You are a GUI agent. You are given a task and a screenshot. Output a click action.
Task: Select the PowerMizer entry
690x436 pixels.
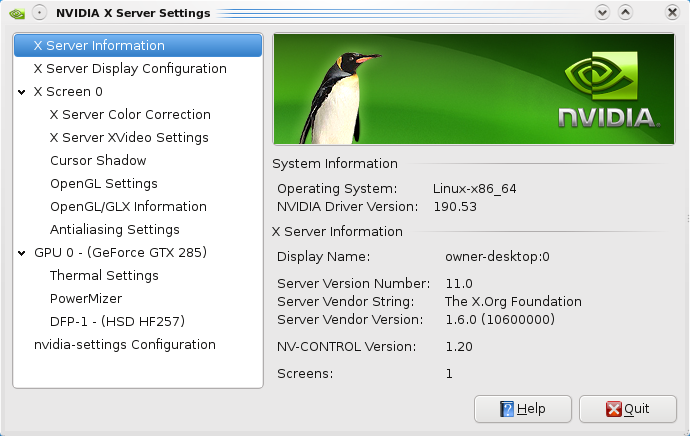pyautogui.click(x=86, y=299)
